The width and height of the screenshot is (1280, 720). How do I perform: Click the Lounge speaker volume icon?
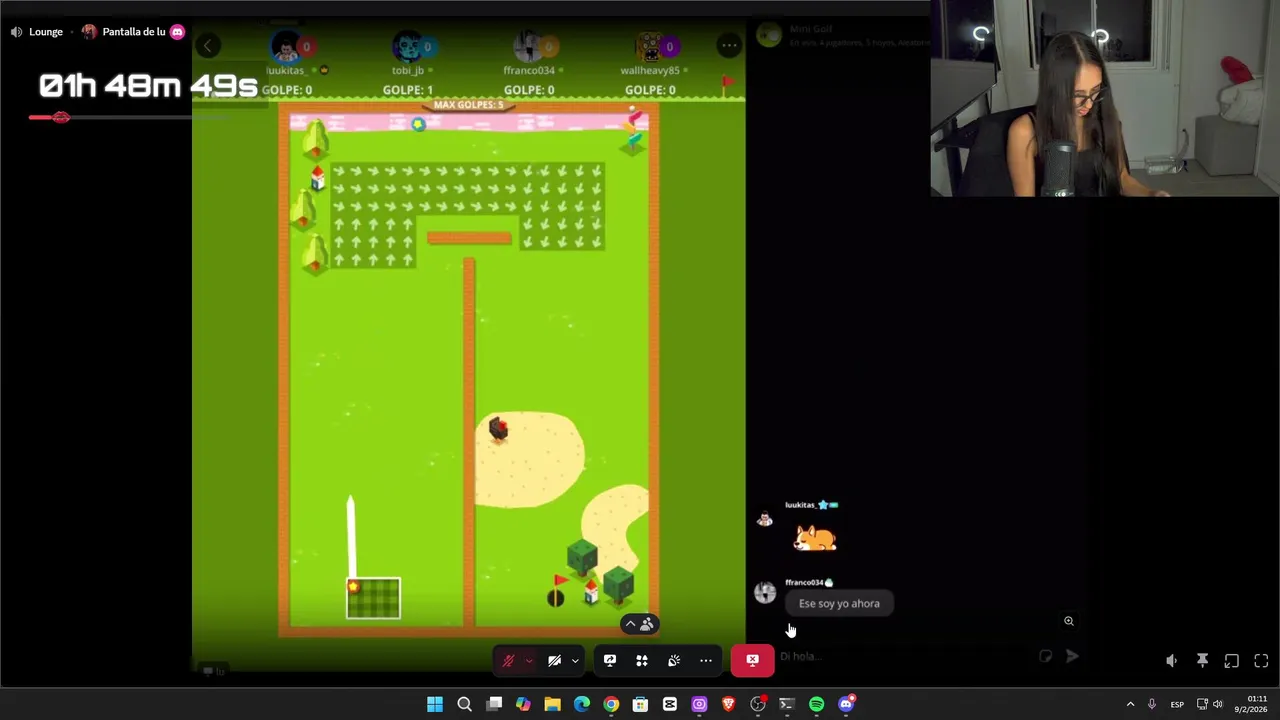coord(16,32)
